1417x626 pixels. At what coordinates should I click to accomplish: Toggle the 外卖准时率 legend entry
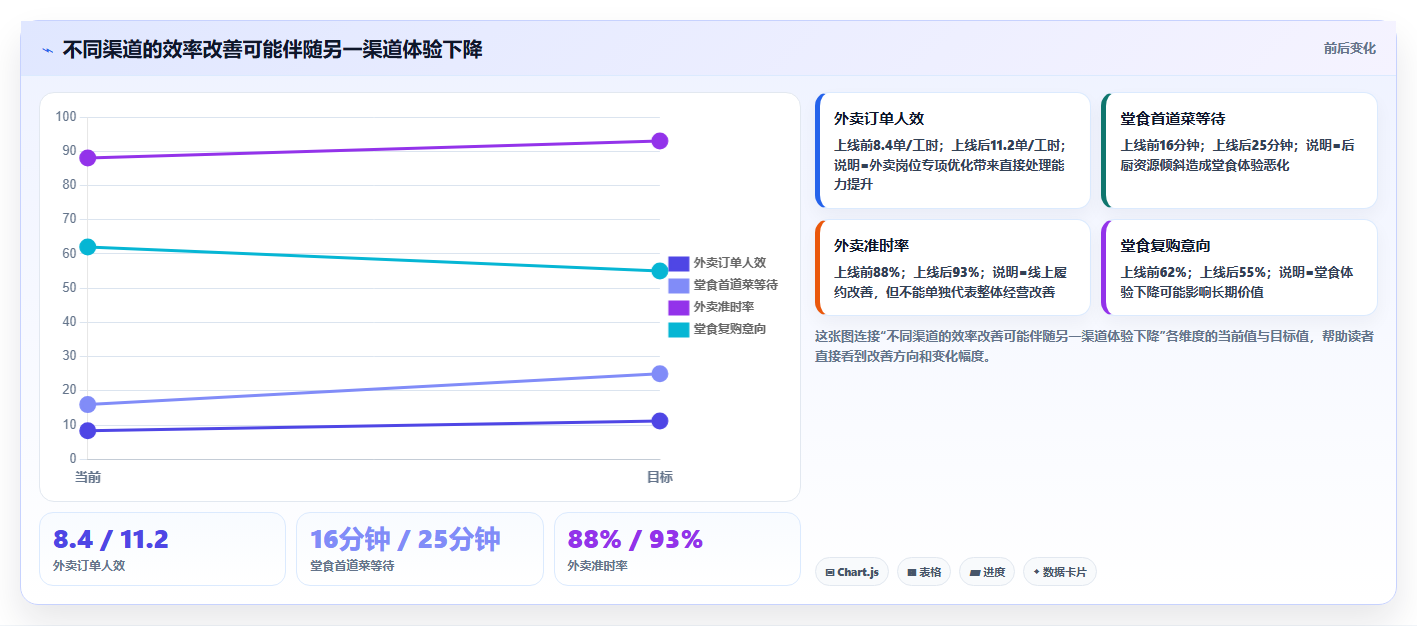click(x=711, y=307)
